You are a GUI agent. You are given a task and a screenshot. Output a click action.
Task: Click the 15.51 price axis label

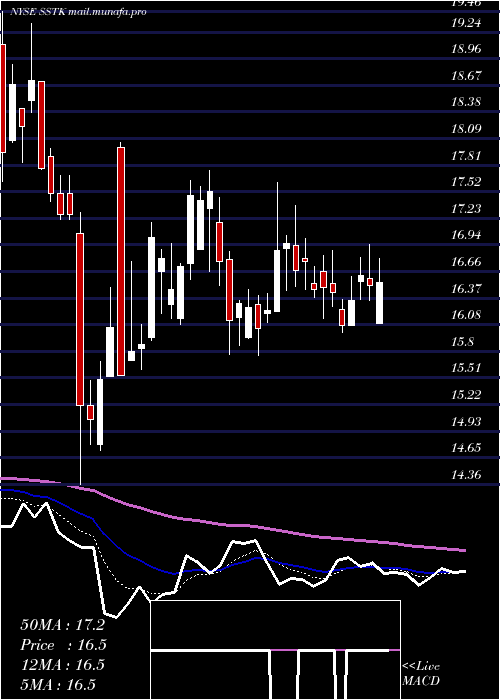[x=467, y=368]
